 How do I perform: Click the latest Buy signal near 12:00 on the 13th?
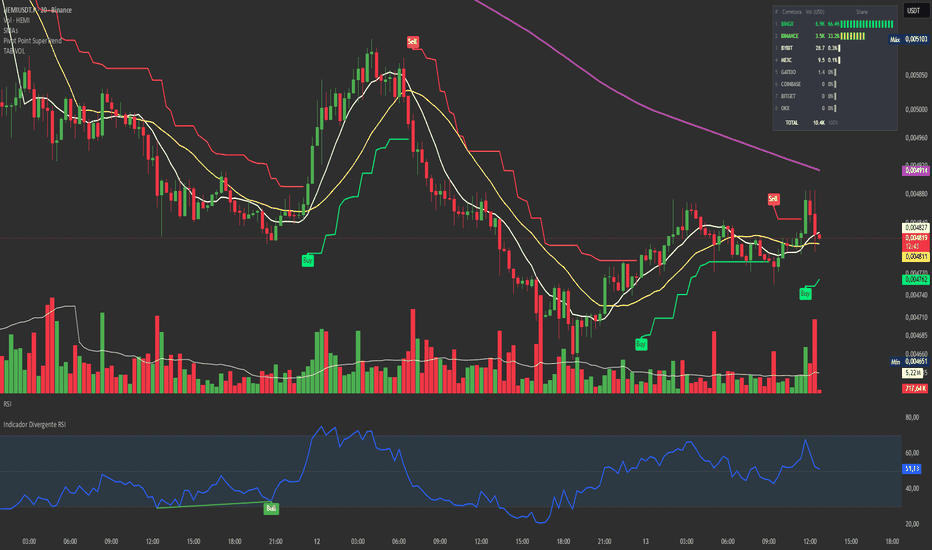coord(805,294)
